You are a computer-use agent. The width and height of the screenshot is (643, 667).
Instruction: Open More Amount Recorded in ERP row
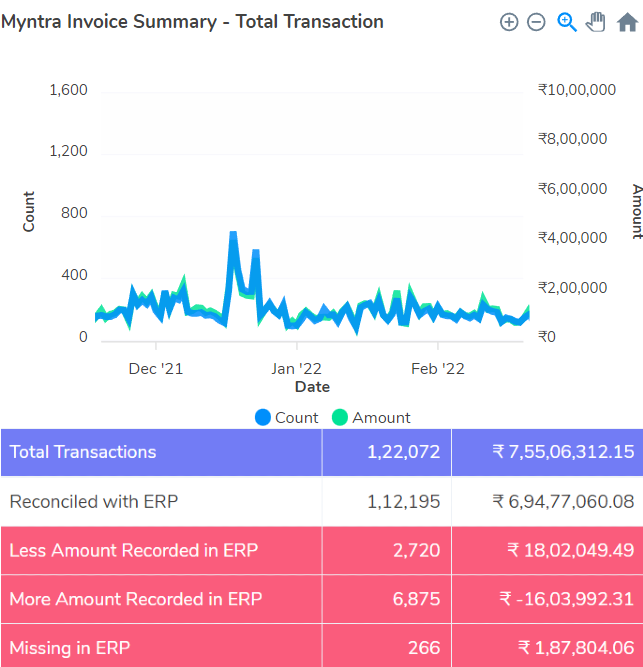(322, 599)
